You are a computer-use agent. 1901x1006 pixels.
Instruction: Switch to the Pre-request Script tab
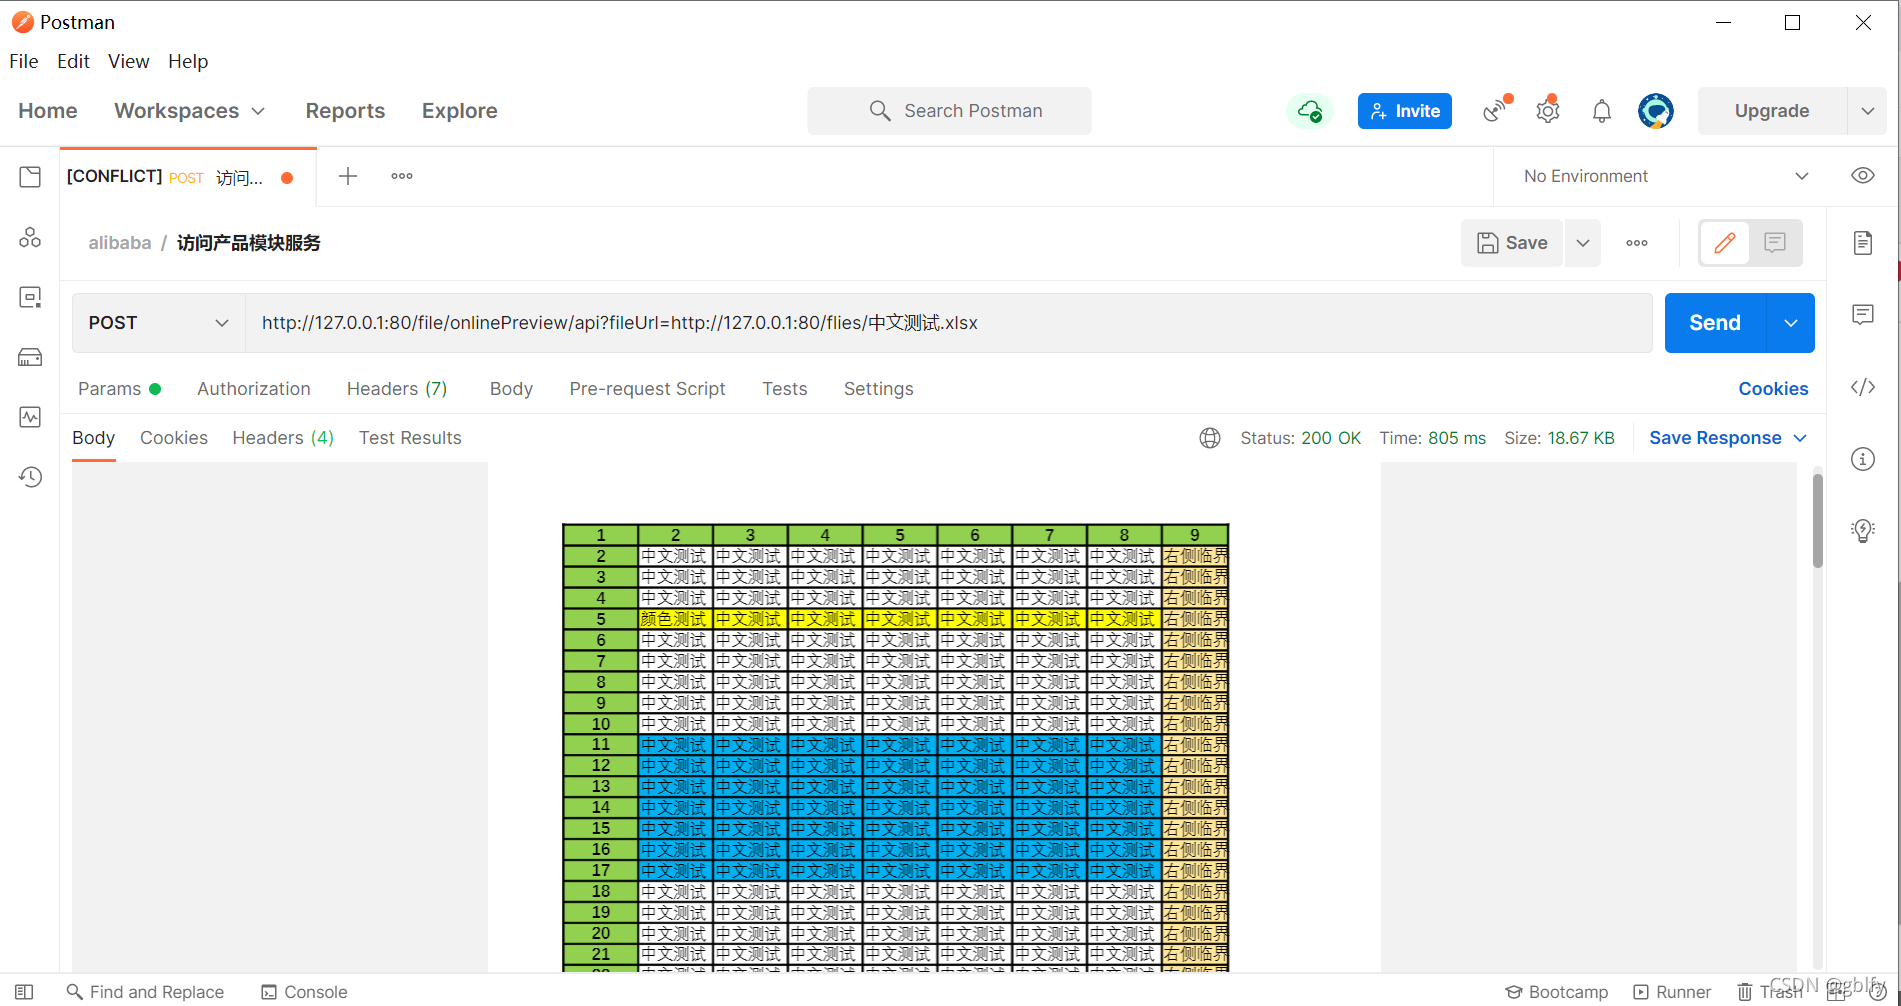648,389
